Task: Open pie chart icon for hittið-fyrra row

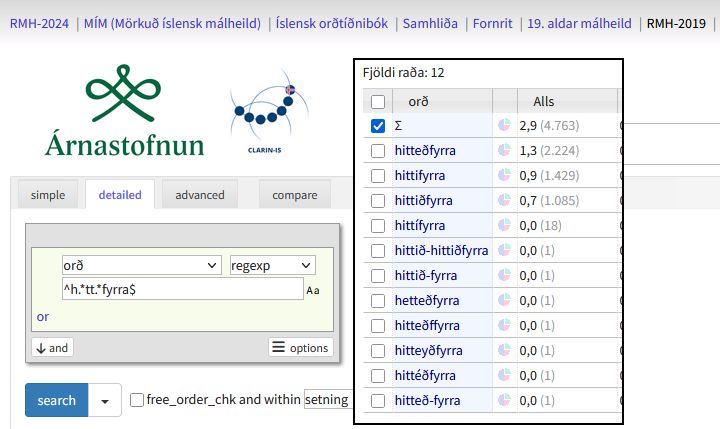Action: click(504, 275)
